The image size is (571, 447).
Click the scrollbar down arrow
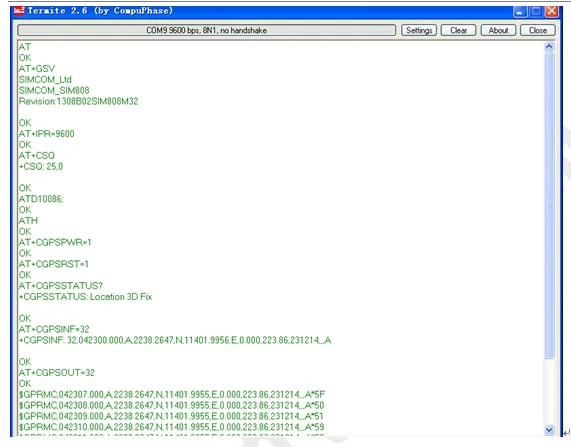[549, 430]
